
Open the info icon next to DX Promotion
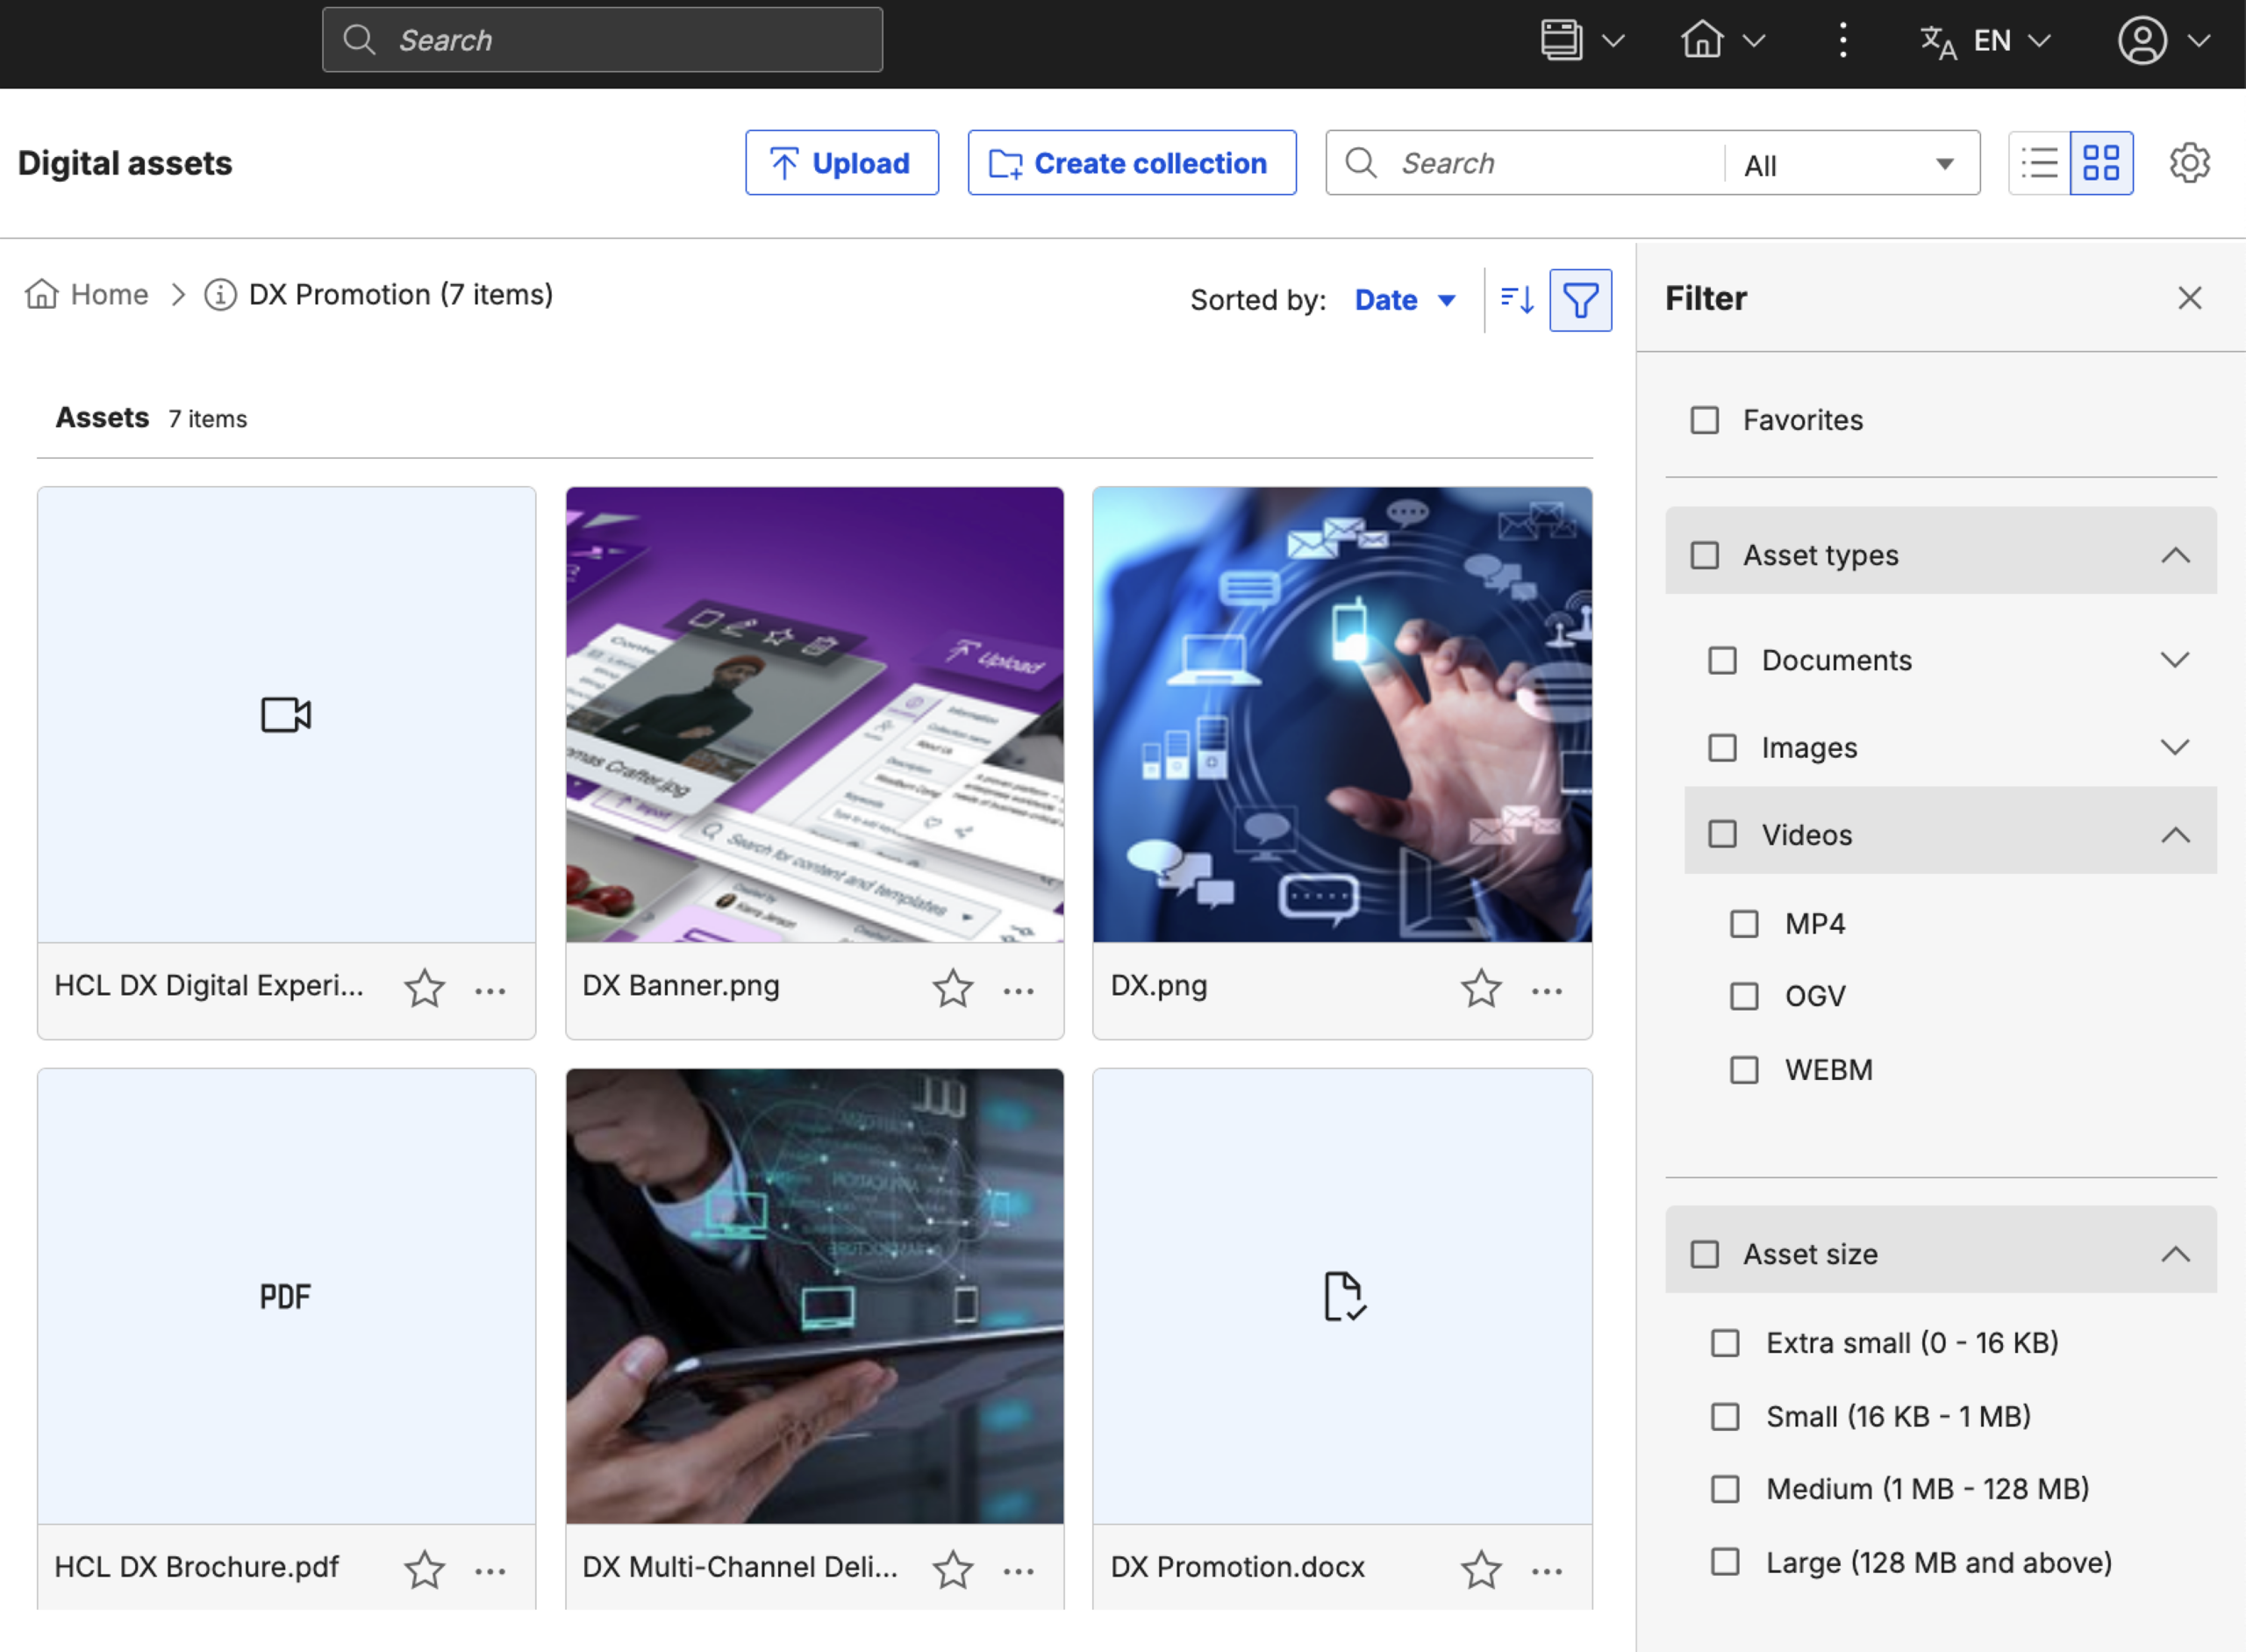pos(221,294)
